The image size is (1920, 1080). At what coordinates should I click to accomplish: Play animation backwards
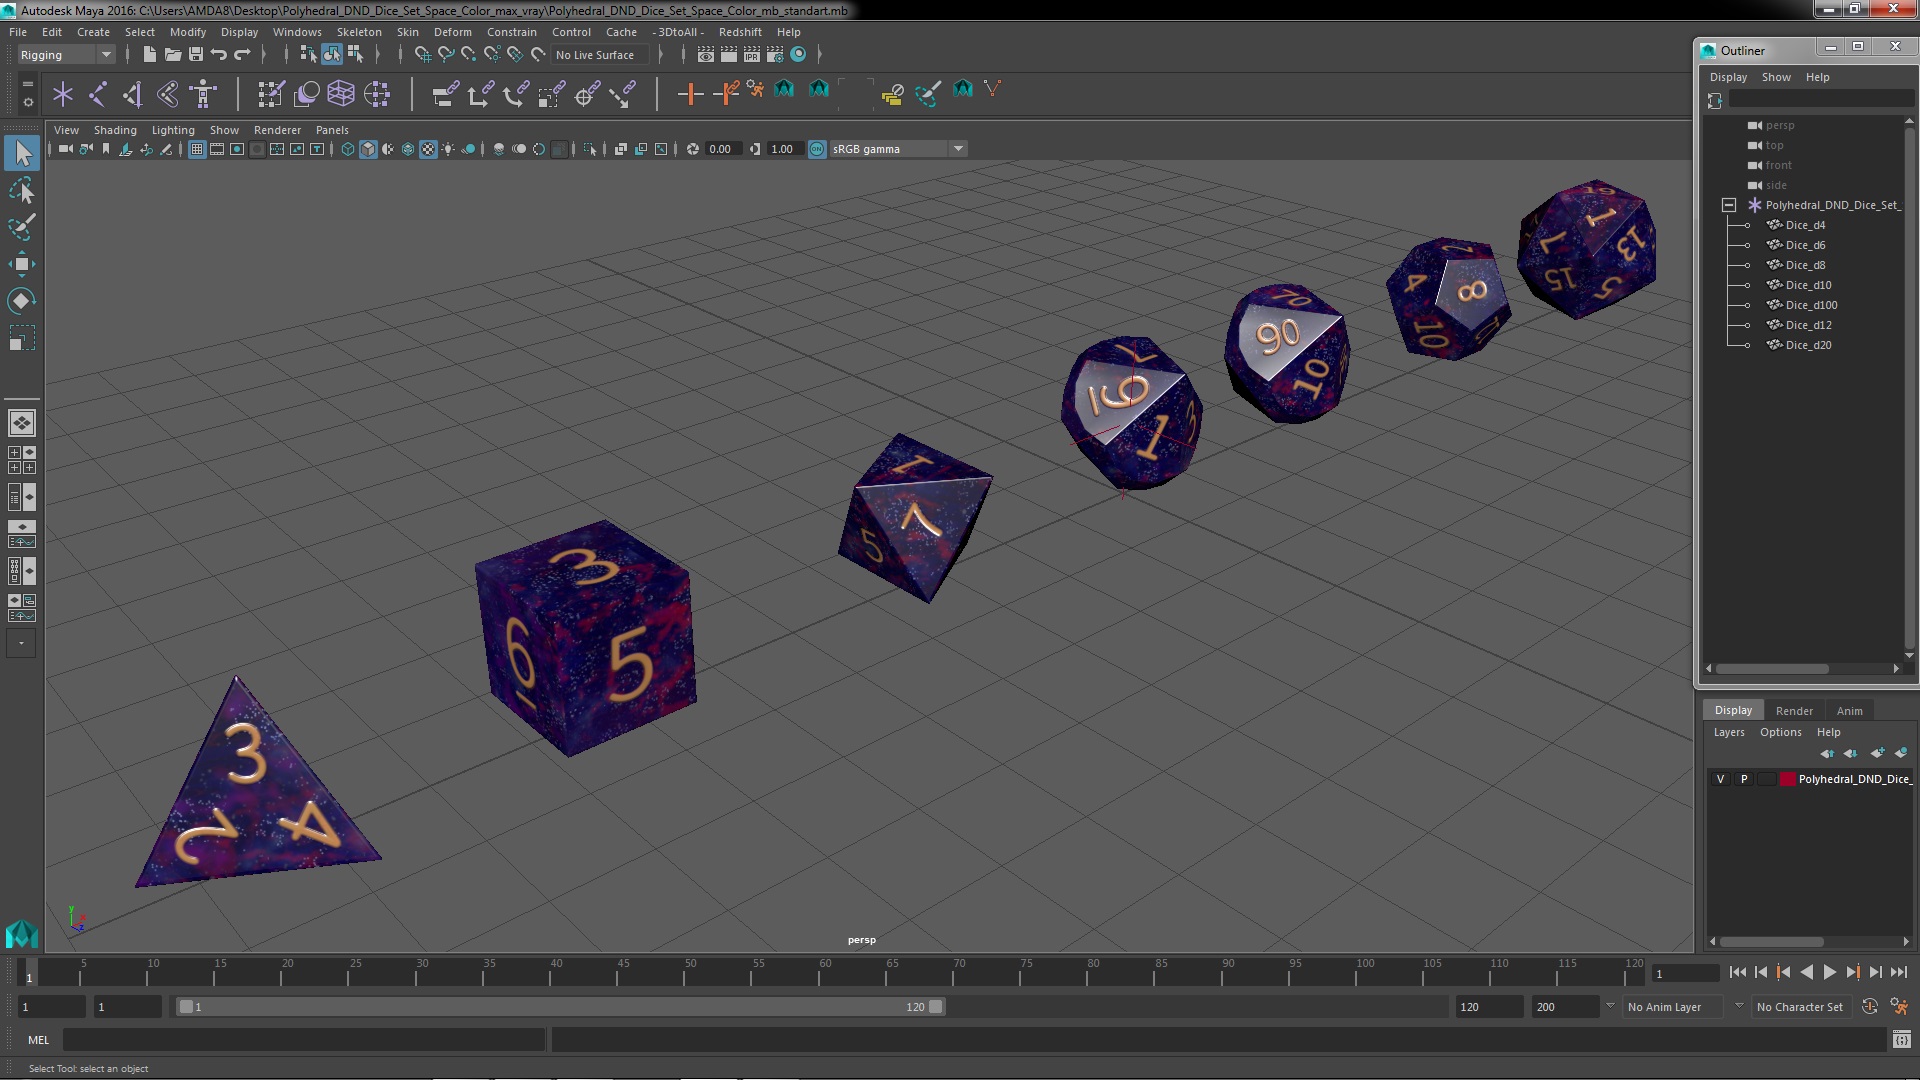pos(1806,972)
